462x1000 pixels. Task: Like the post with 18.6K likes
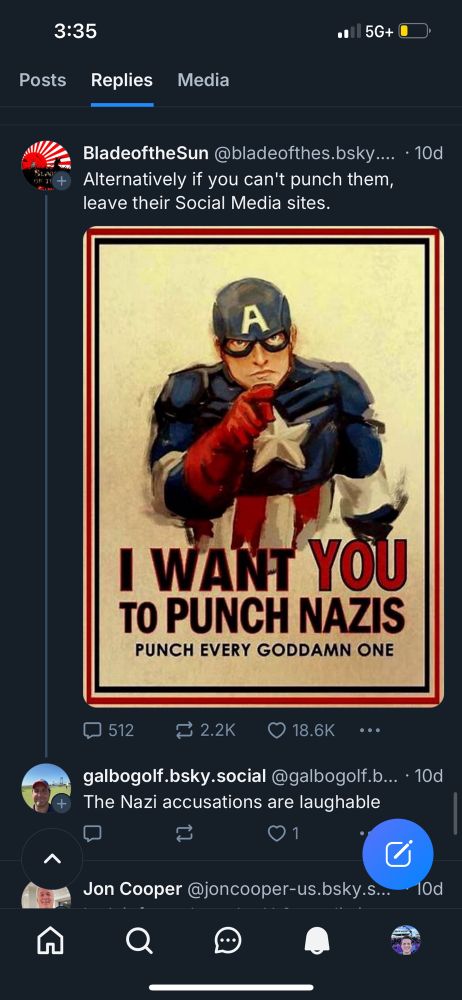point(301,730)
